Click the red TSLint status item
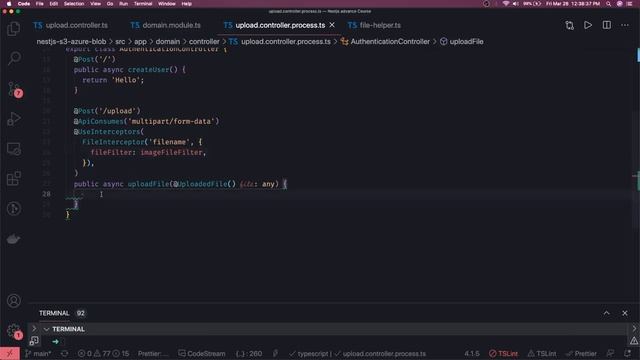Screen dimensions: 640x360 [503, 353]
